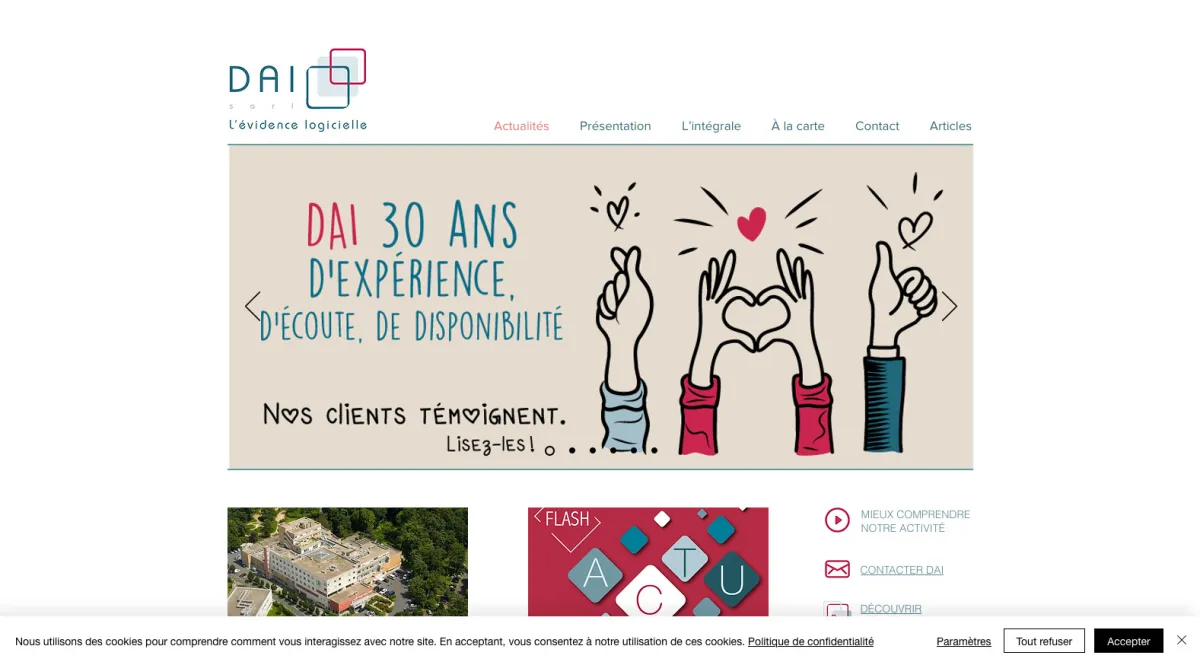Accept cookies with Accepter button
Viewport: 1200px width, 665px height.
[1128, 641]
